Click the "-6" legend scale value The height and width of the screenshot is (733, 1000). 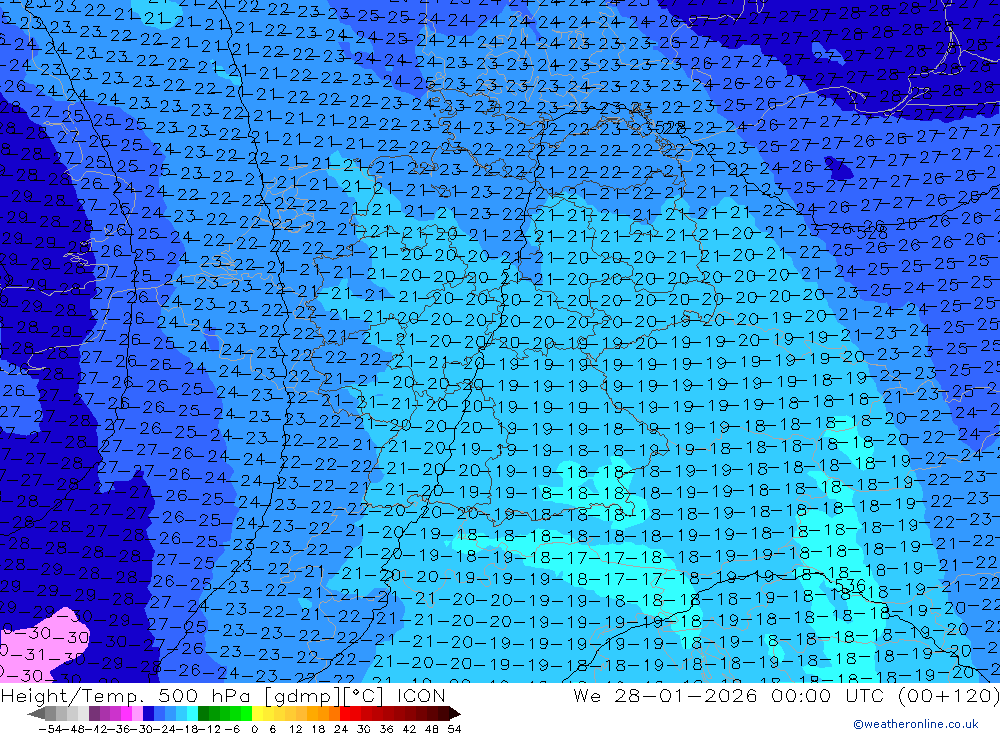[232, 729]
